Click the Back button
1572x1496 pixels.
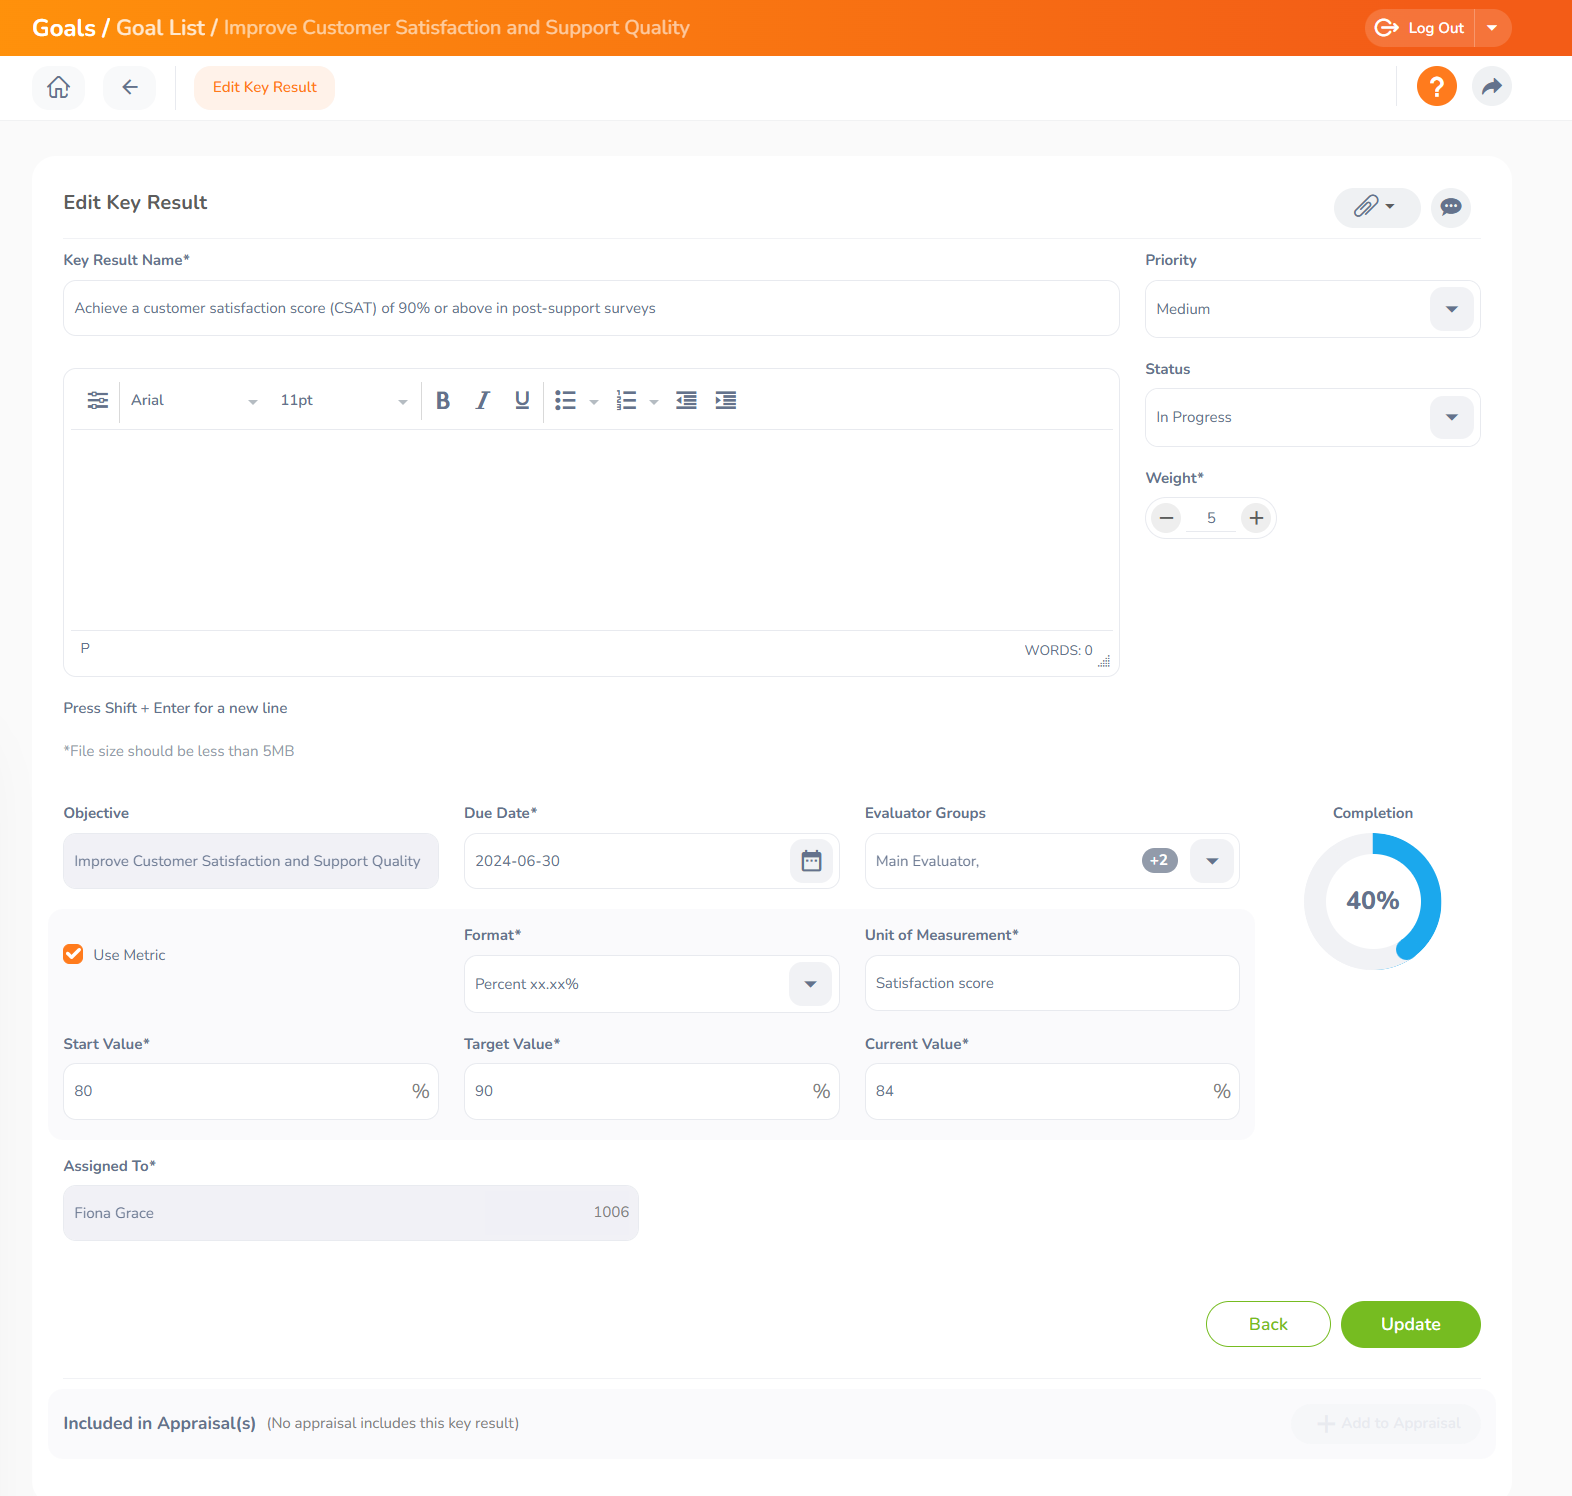(x=1268, y=1324)
